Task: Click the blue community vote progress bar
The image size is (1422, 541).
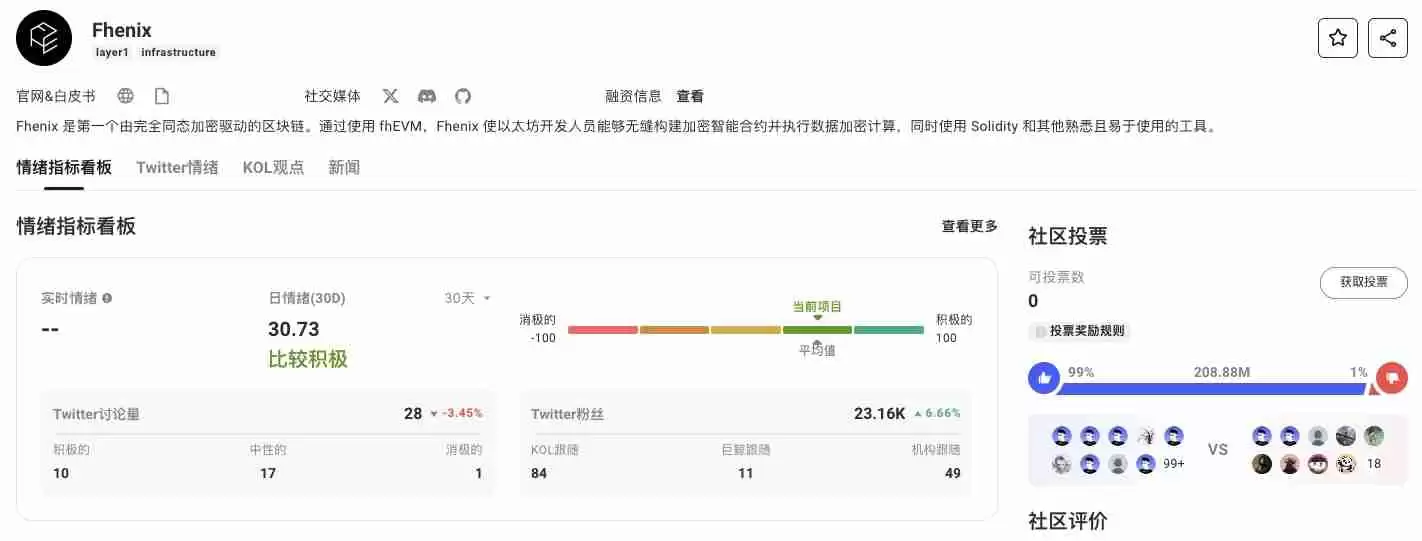Action: coord(1212,388)
